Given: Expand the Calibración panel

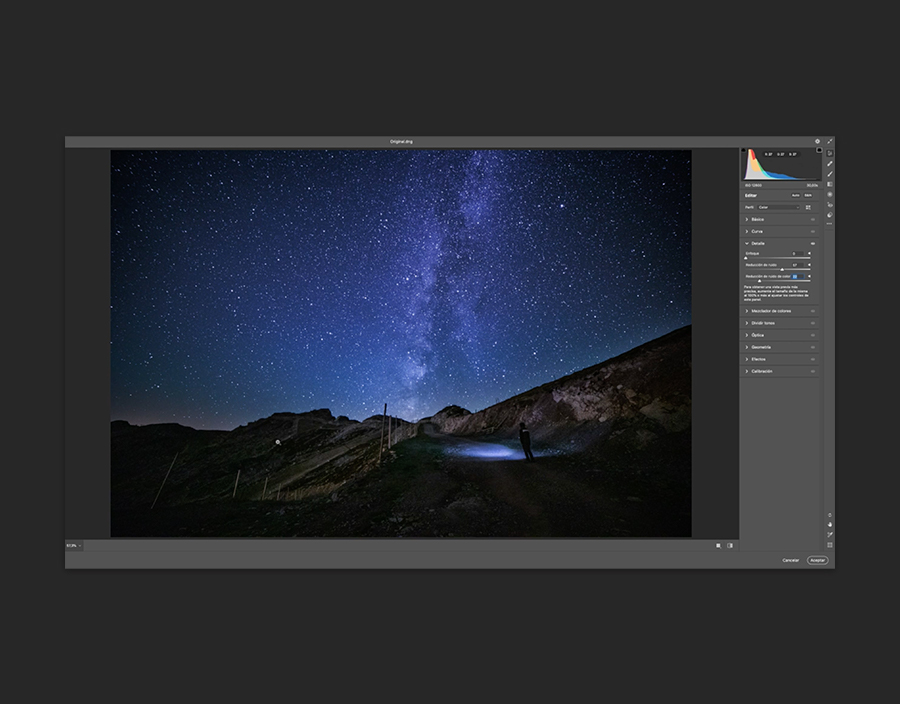Looking at the screenshot, I should pyautogui.click(x=747, y=371).
